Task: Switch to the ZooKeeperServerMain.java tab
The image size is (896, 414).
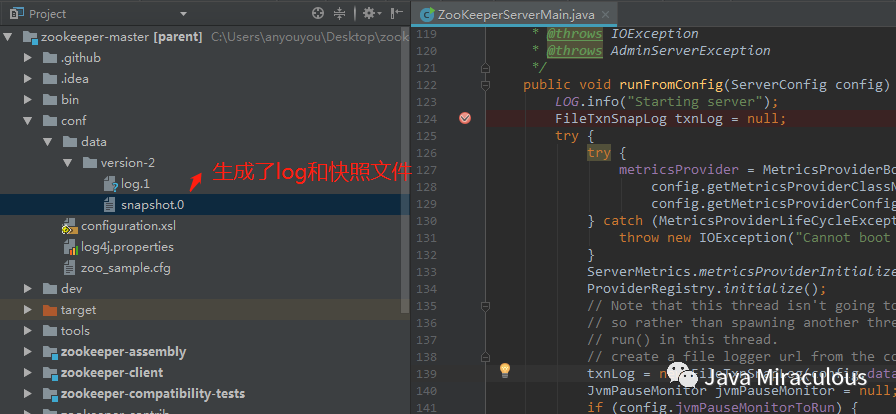Action: 515,14
